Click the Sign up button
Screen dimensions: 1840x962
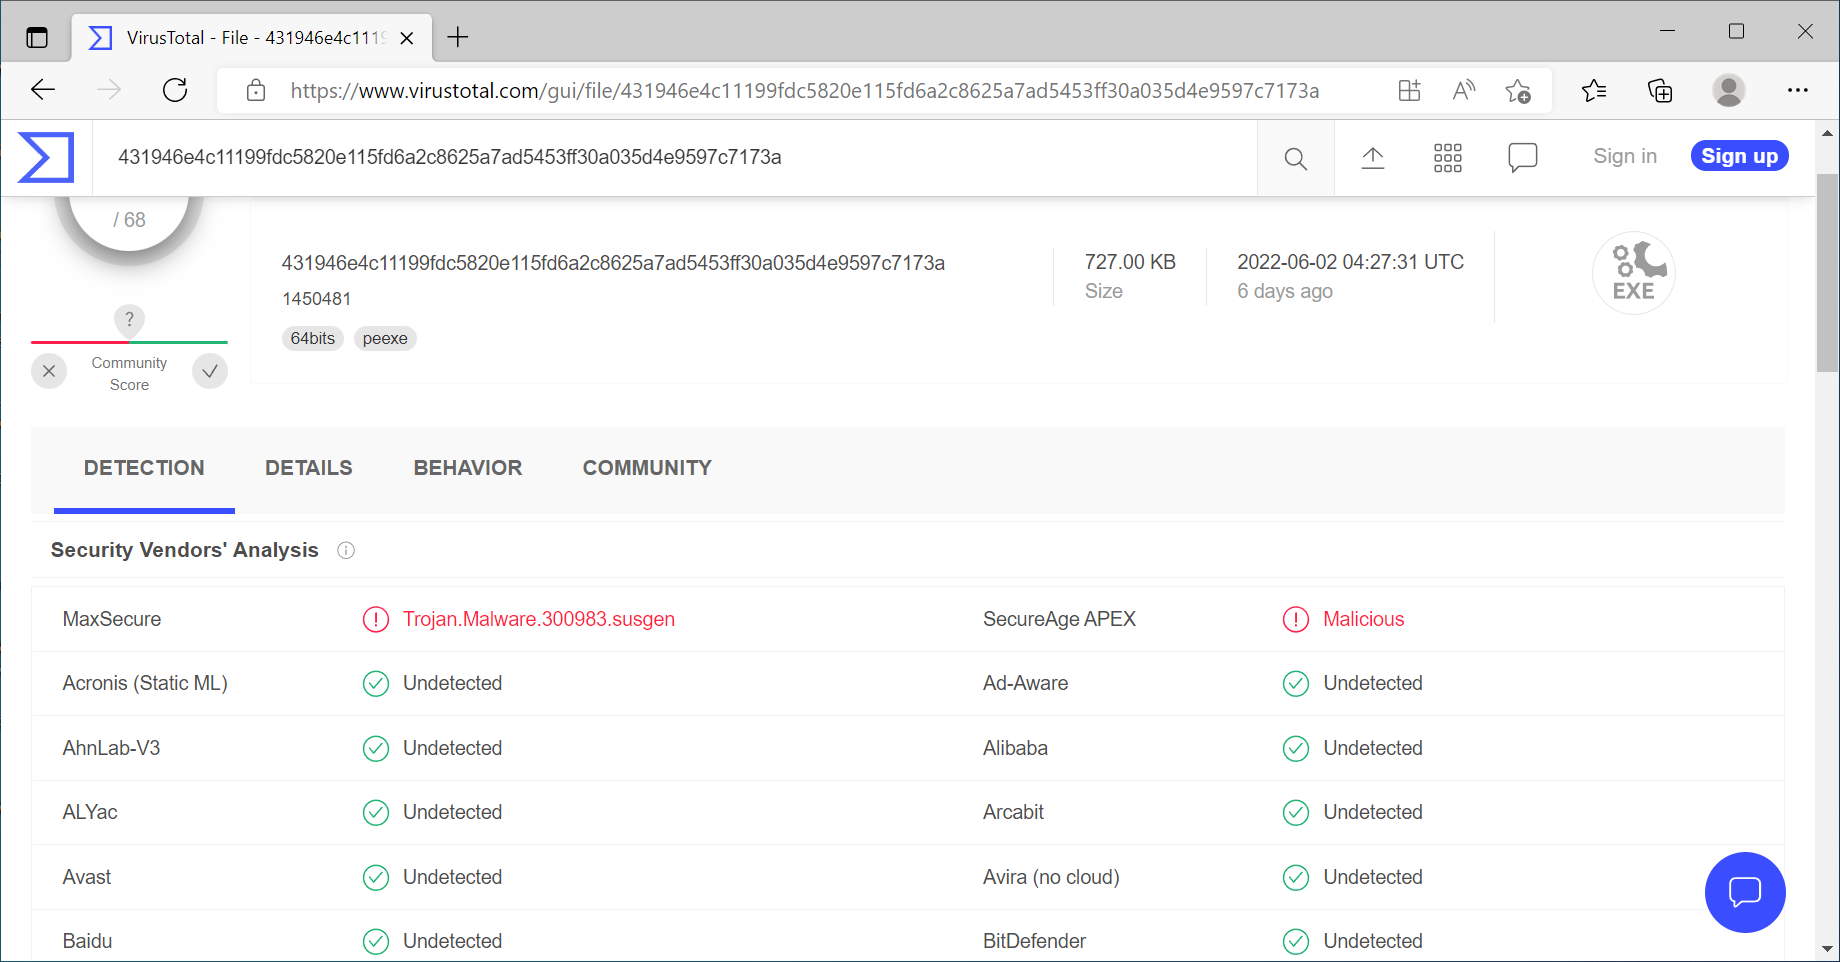(x=1739, y=156)
